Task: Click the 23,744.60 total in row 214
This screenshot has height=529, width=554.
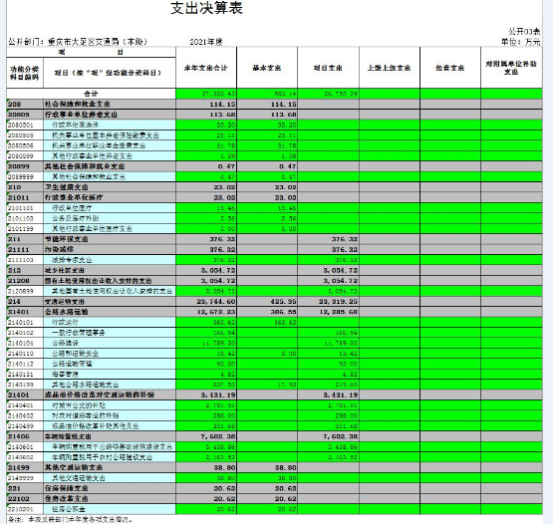Action: [x=216, y=301]
